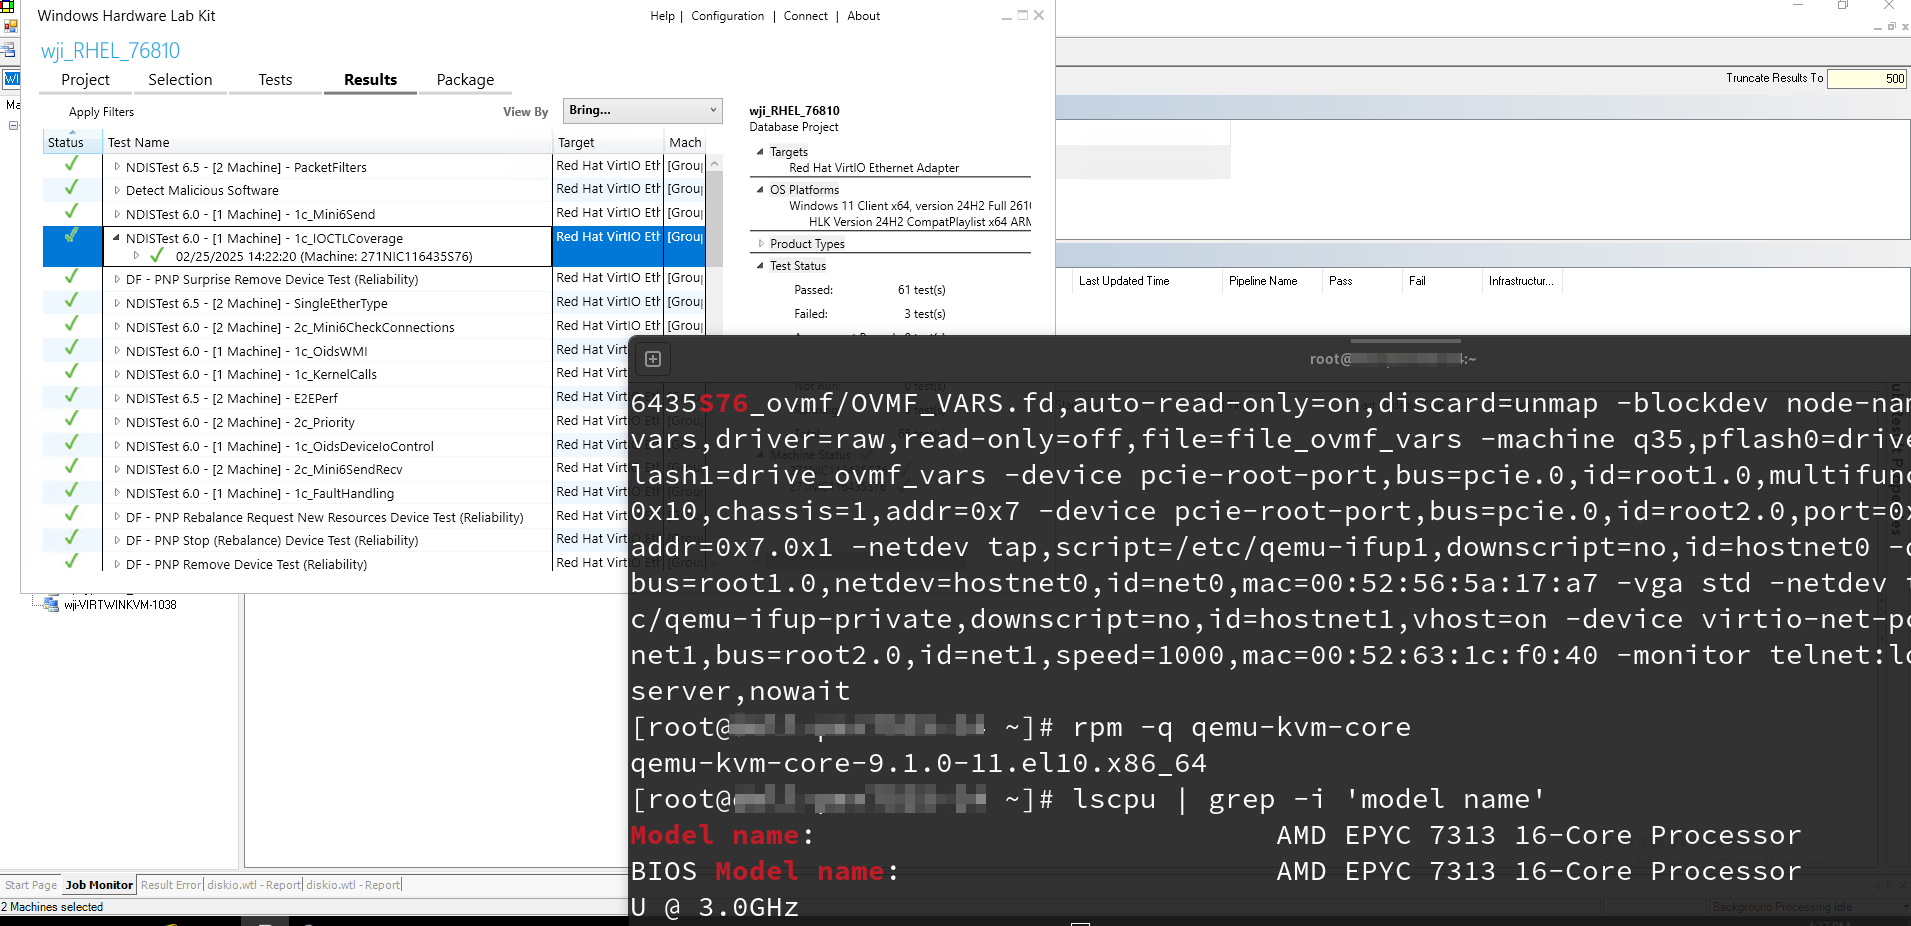Click status checkmark of 1c_Mini6Send row
This screenshot has height=926, width=1911.
point(71,212)
